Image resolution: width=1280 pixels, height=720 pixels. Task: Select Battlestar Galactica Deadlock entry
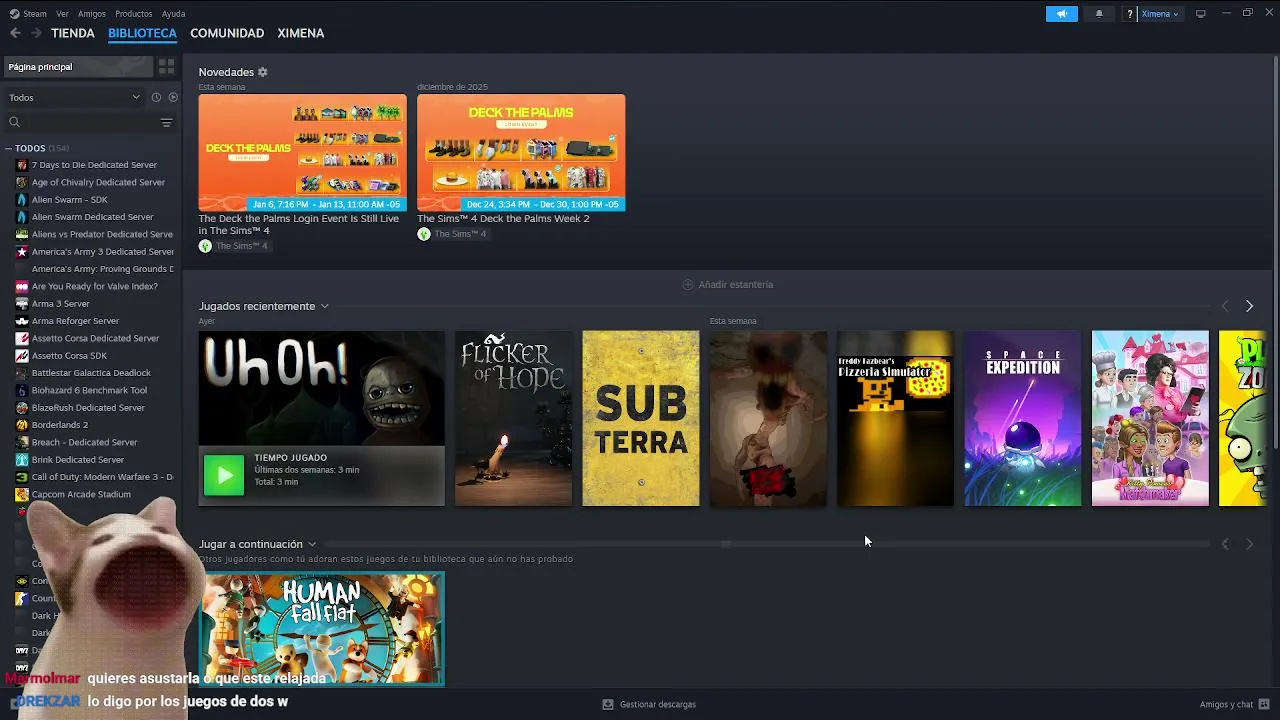click(x=91, y=373)
